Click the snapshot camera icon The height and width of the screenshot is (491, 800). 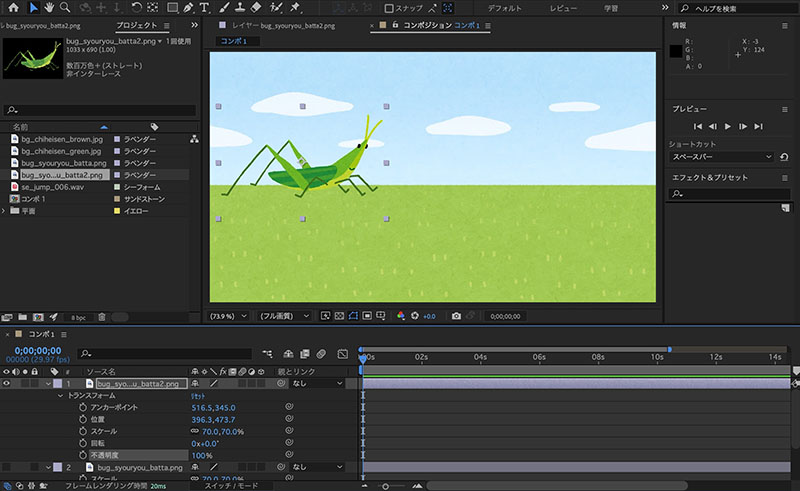(x=456, y=316)
